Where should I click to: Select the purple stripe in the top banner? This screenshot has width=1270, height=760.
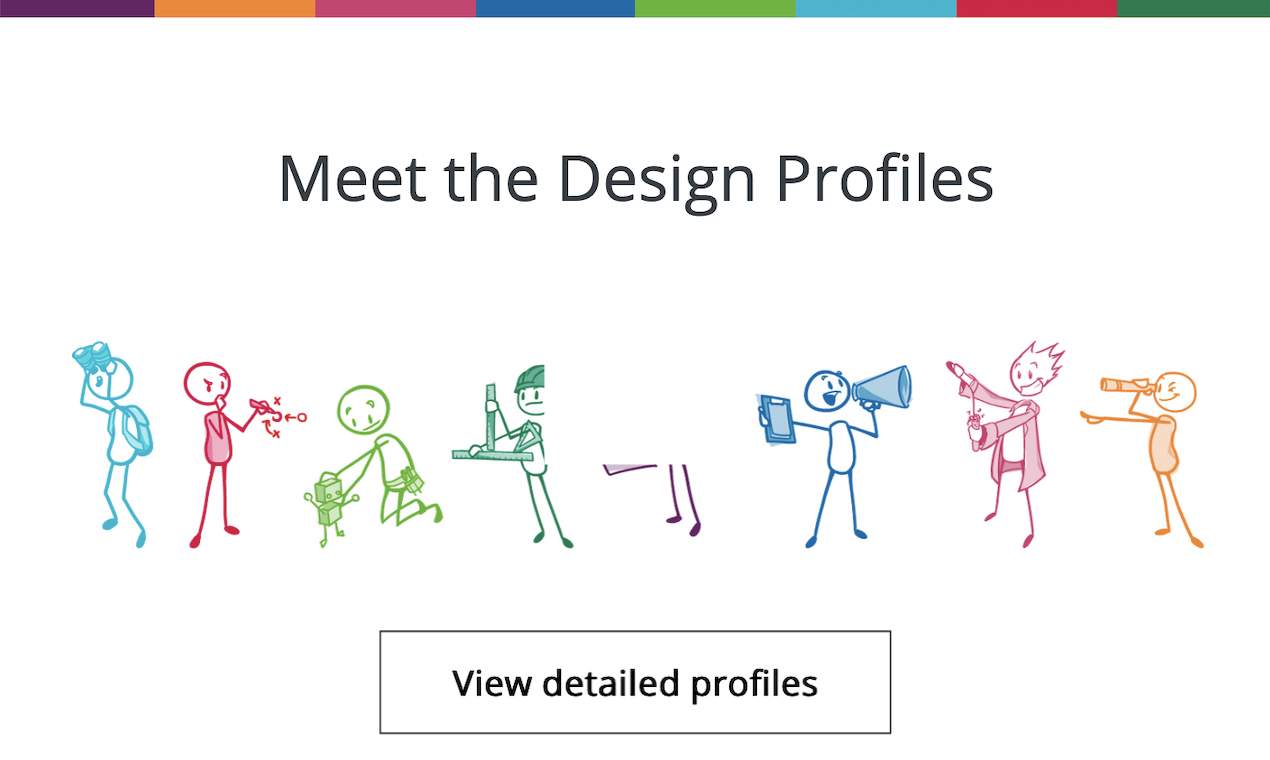[75, 10]
